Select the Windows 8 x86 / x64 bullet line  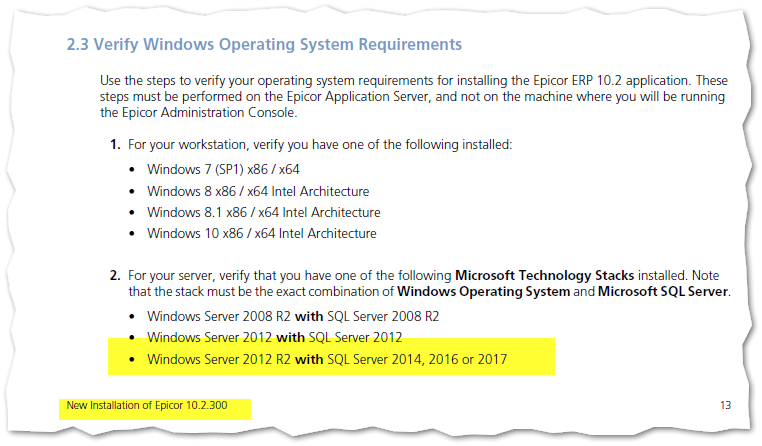coord(258,191)
